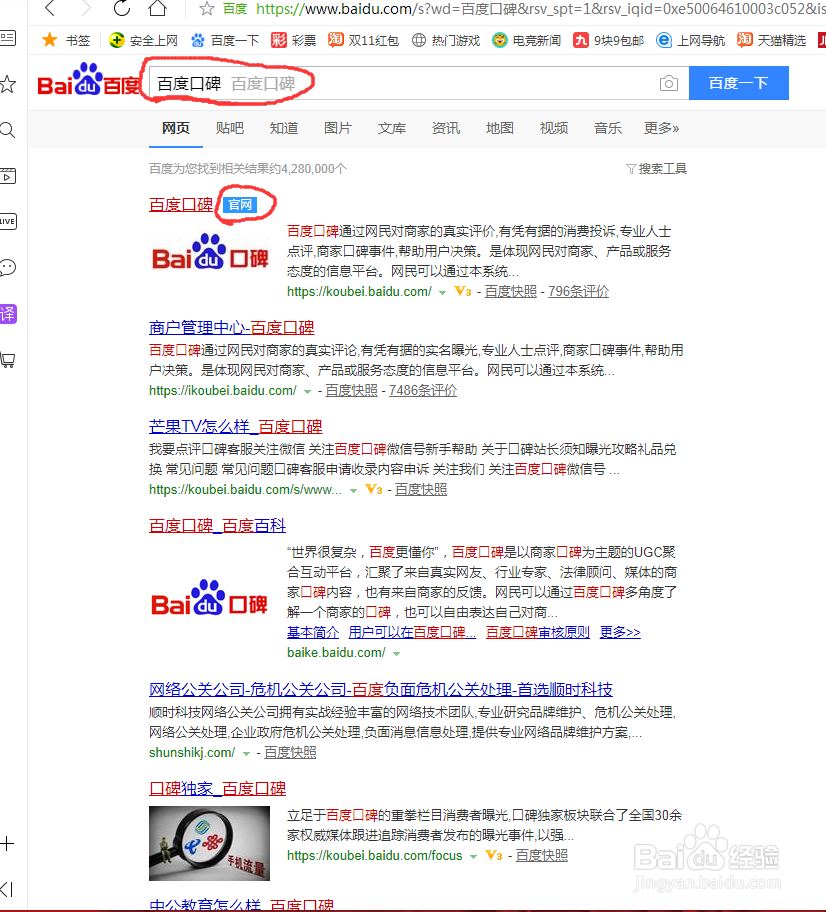Open the sidebar favorites star icon
This screenshot has width=826, height=912.
click(8, 84)
